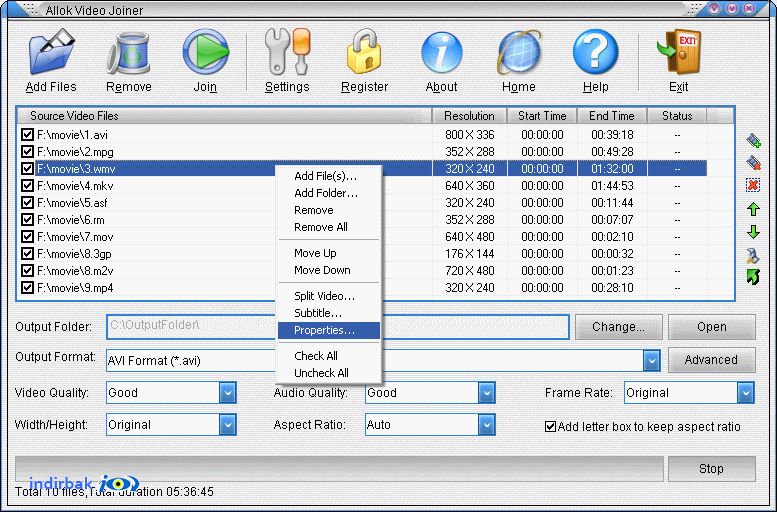Select end time 00:28:10 of 9.mp4
The image size is (777, 512).
[612, 287]
